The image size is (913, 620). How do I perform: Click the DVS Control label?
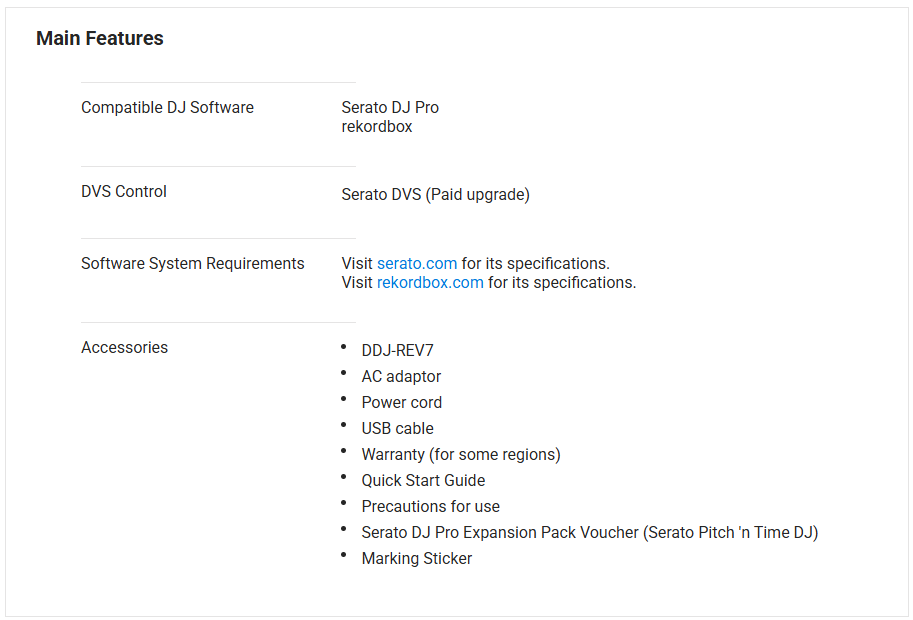click(x=124, y=192)
